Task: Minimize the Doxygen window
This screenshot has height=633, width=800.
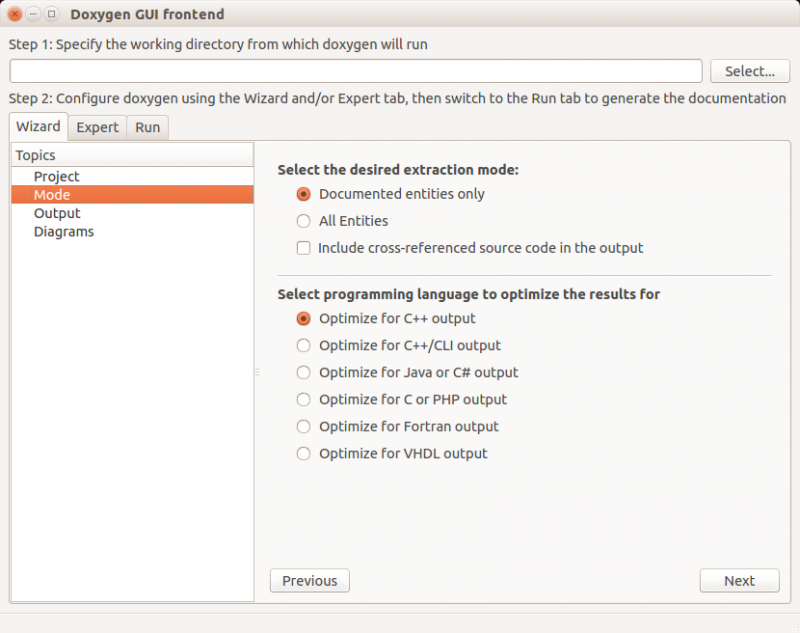Action: click(33, 15)
